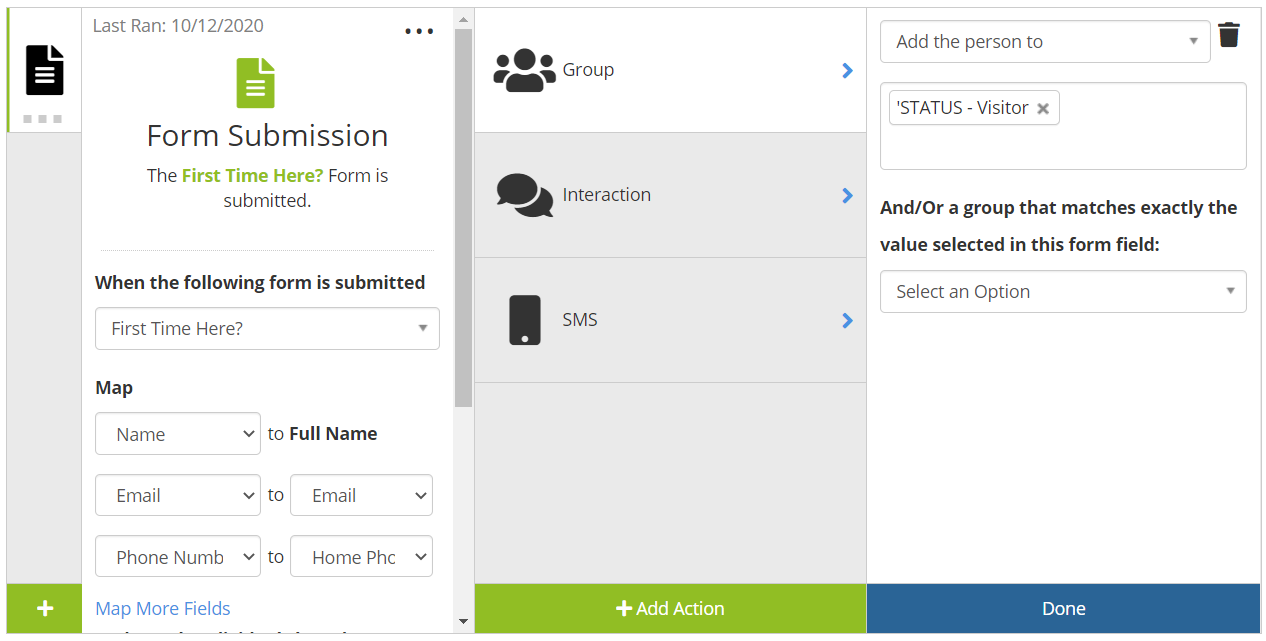Click the black form document icon in sidebar
This screenshot has height=641, width=1266.
point(44,70)
